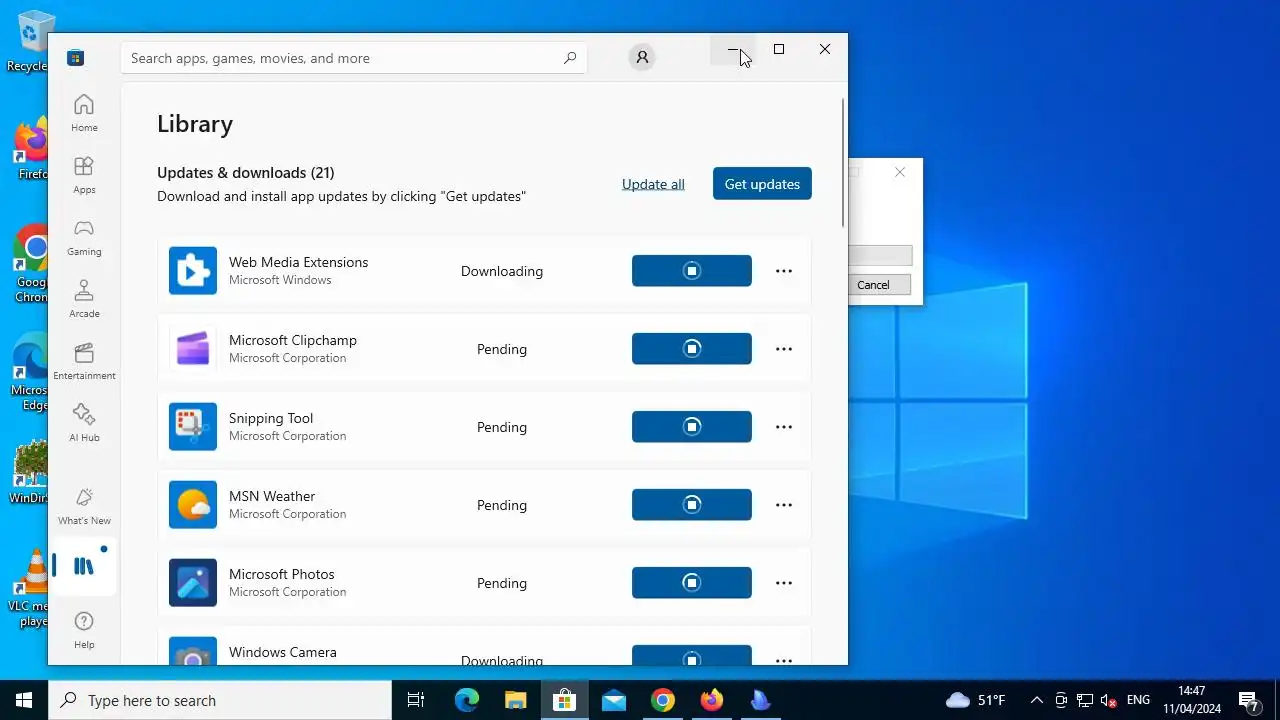Screen dimensions: 1280x720
Task: Click the Web Media Extensions app icon
Action: tap(193, 271)
